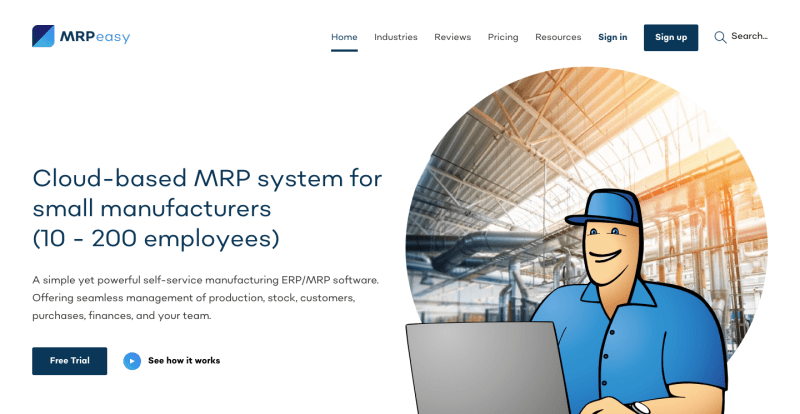This screenshot has width=800, height=414.
Task: Open the Industries menu
Action: coord(396,37)
